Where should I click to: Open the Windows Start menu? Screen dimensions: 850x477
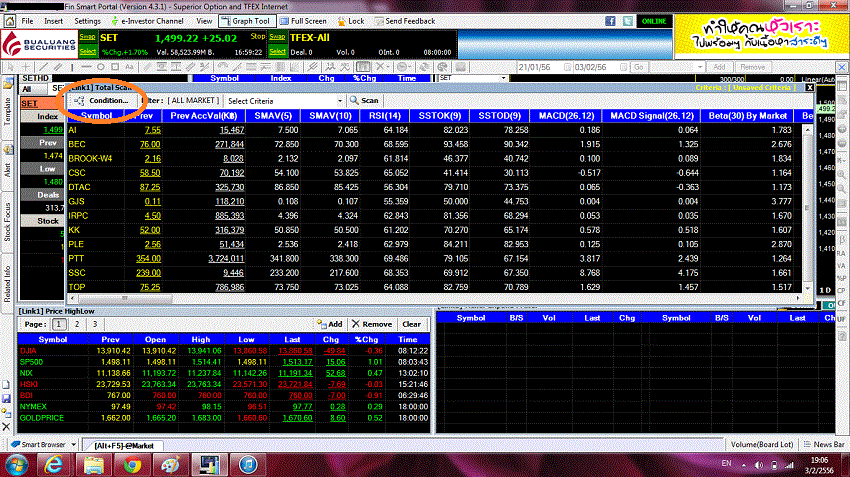[17, 465]
